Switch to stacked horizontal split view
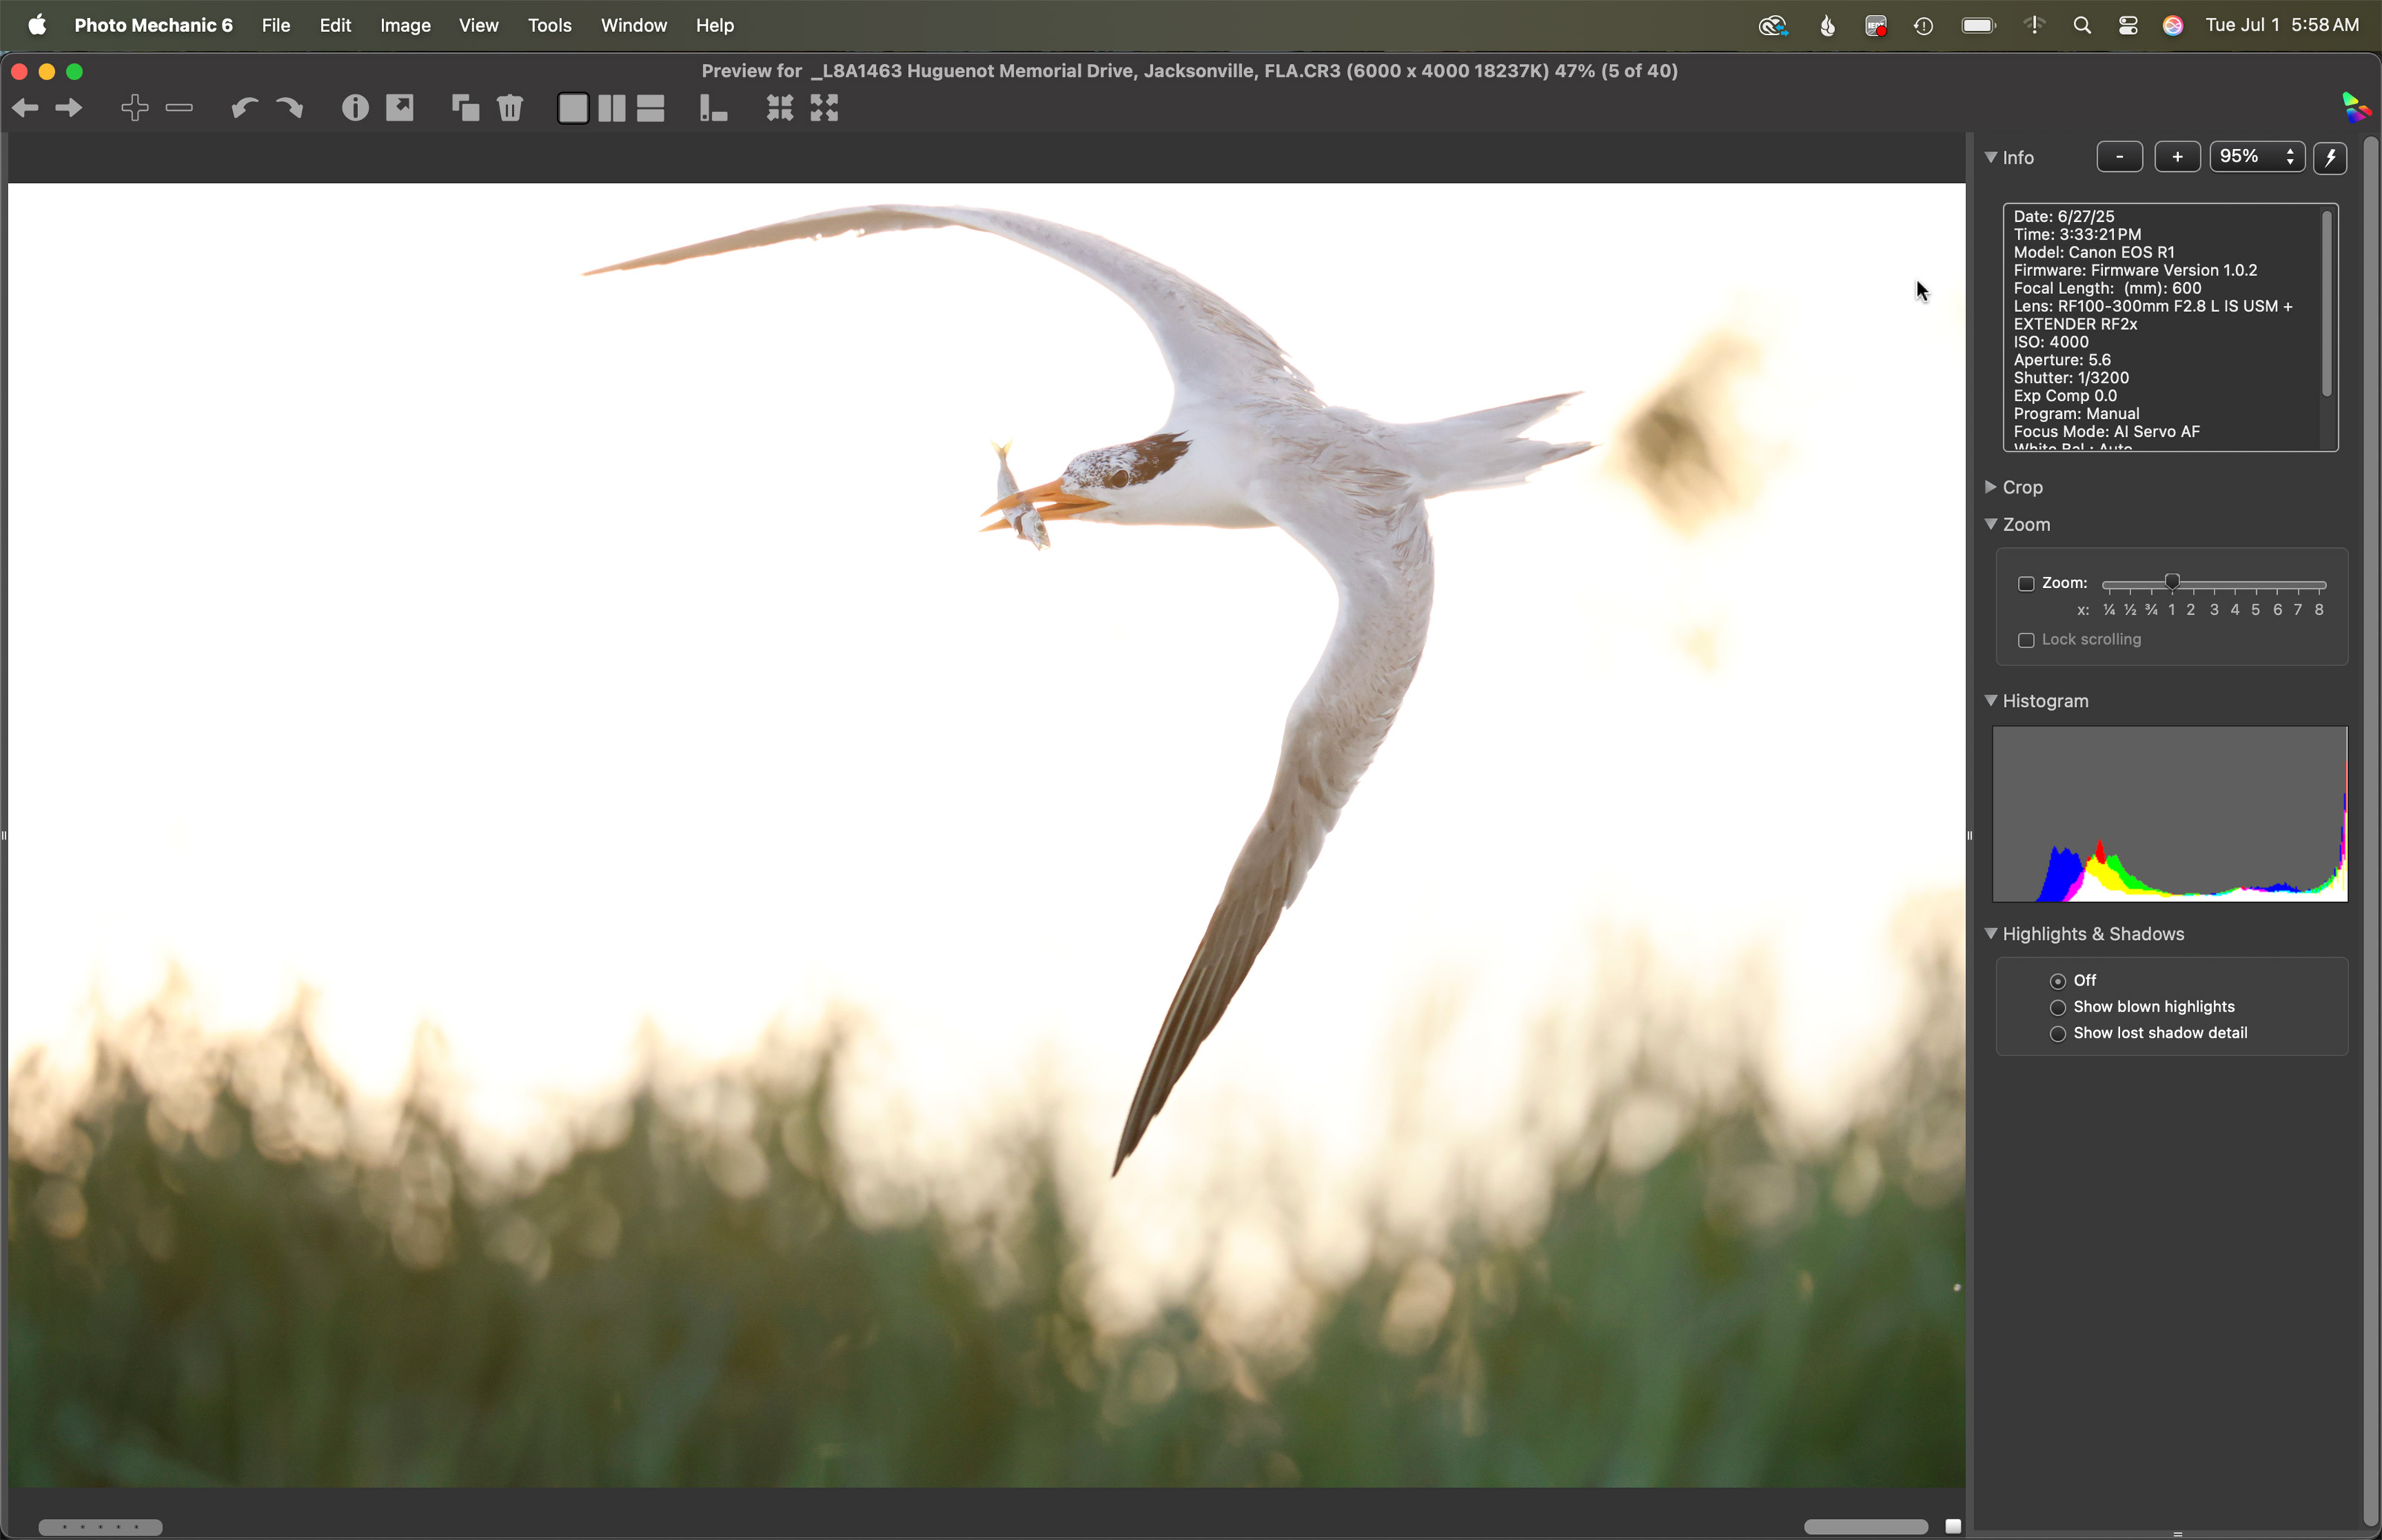This screenshot has height=1540, width=2382. tap(651, 108)
